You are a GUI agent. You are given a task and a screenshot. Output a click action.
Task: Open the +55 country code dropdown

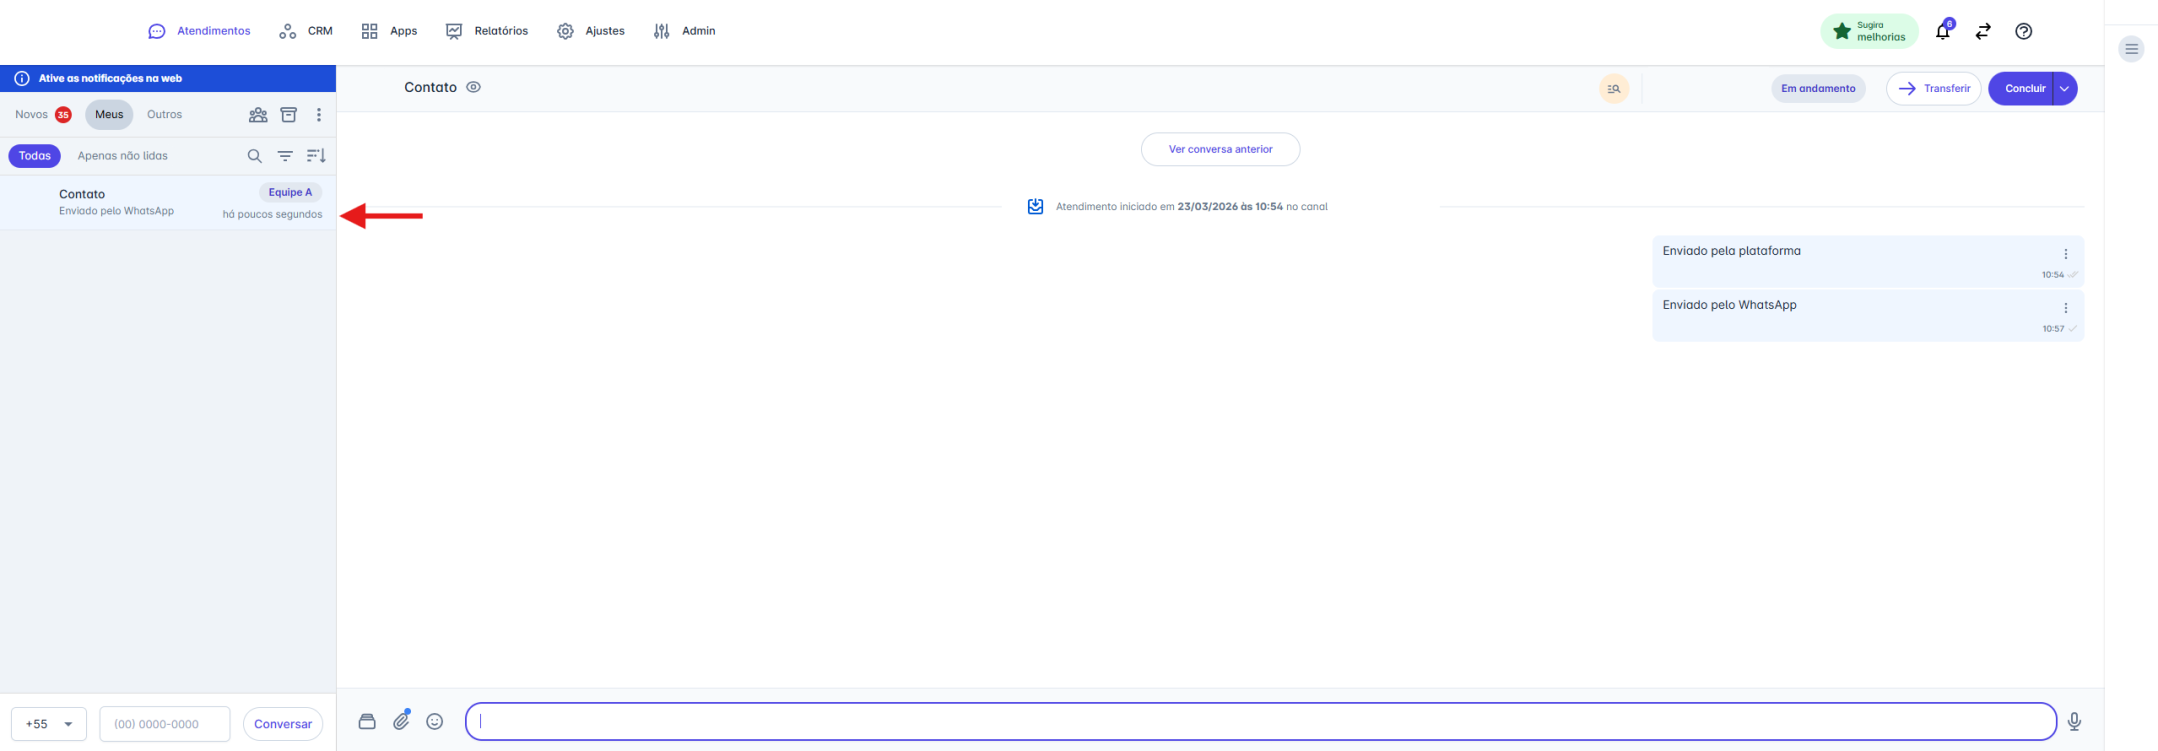point(49,724)
